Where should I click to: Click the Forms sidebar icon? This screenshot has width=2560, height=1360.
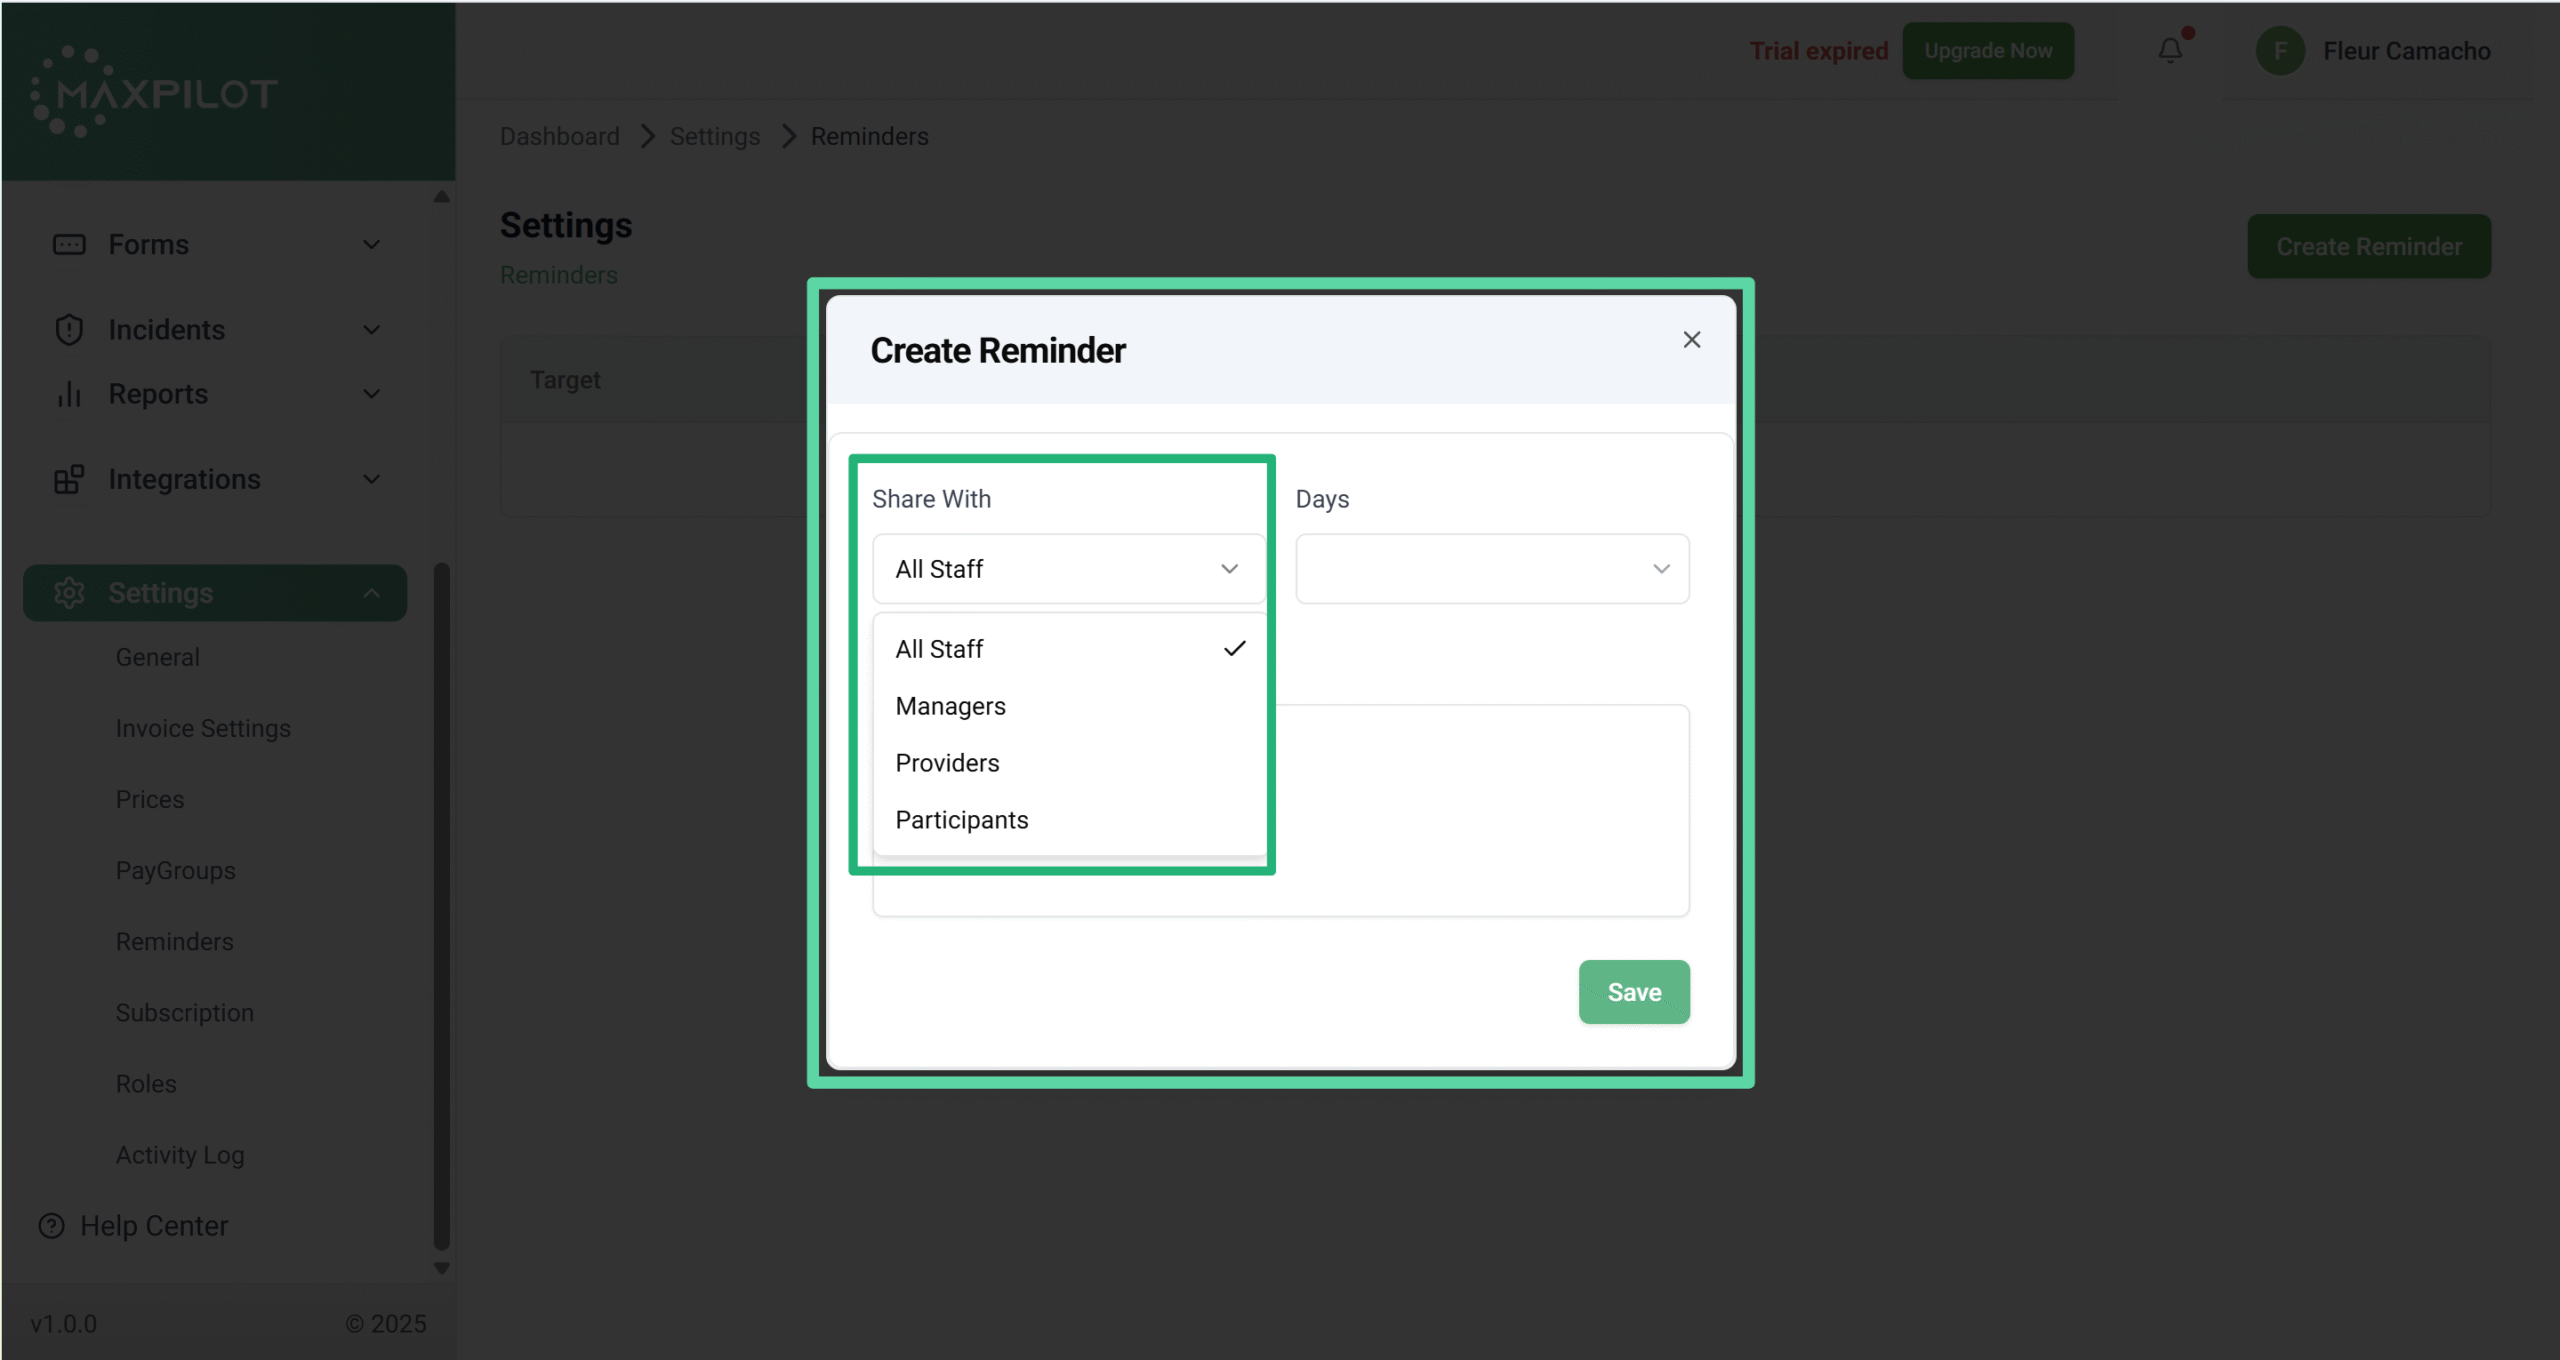pos(69,245)
